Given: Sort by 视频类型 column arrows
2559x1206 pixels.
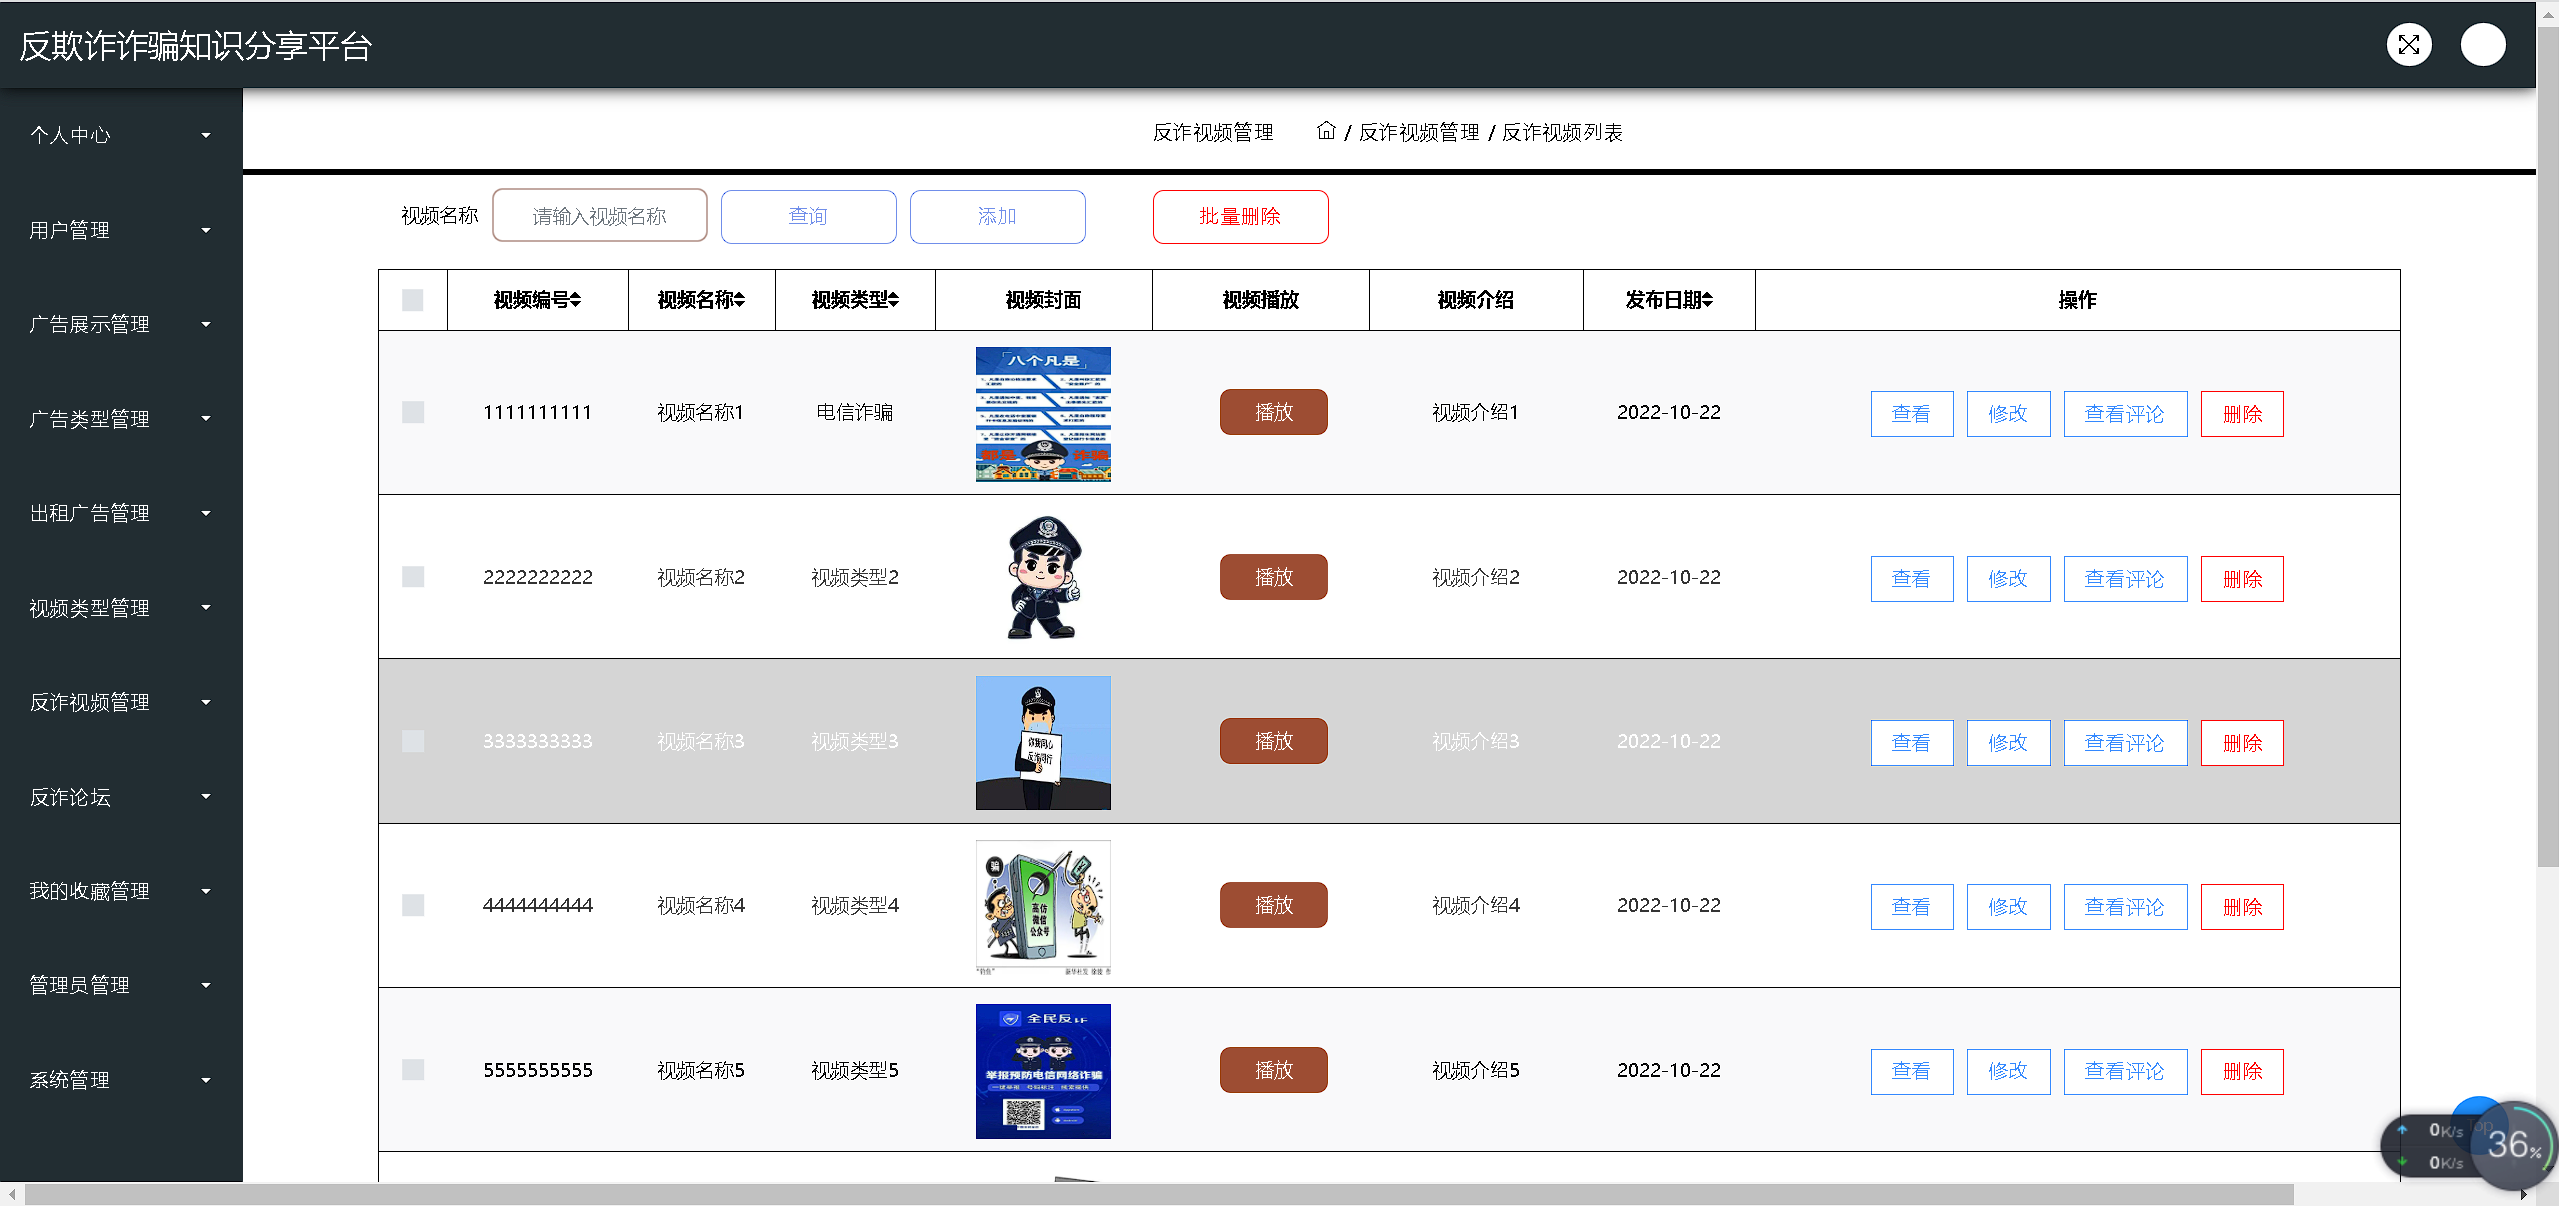Looking at the screenshot, I should [x=893, y=300].
